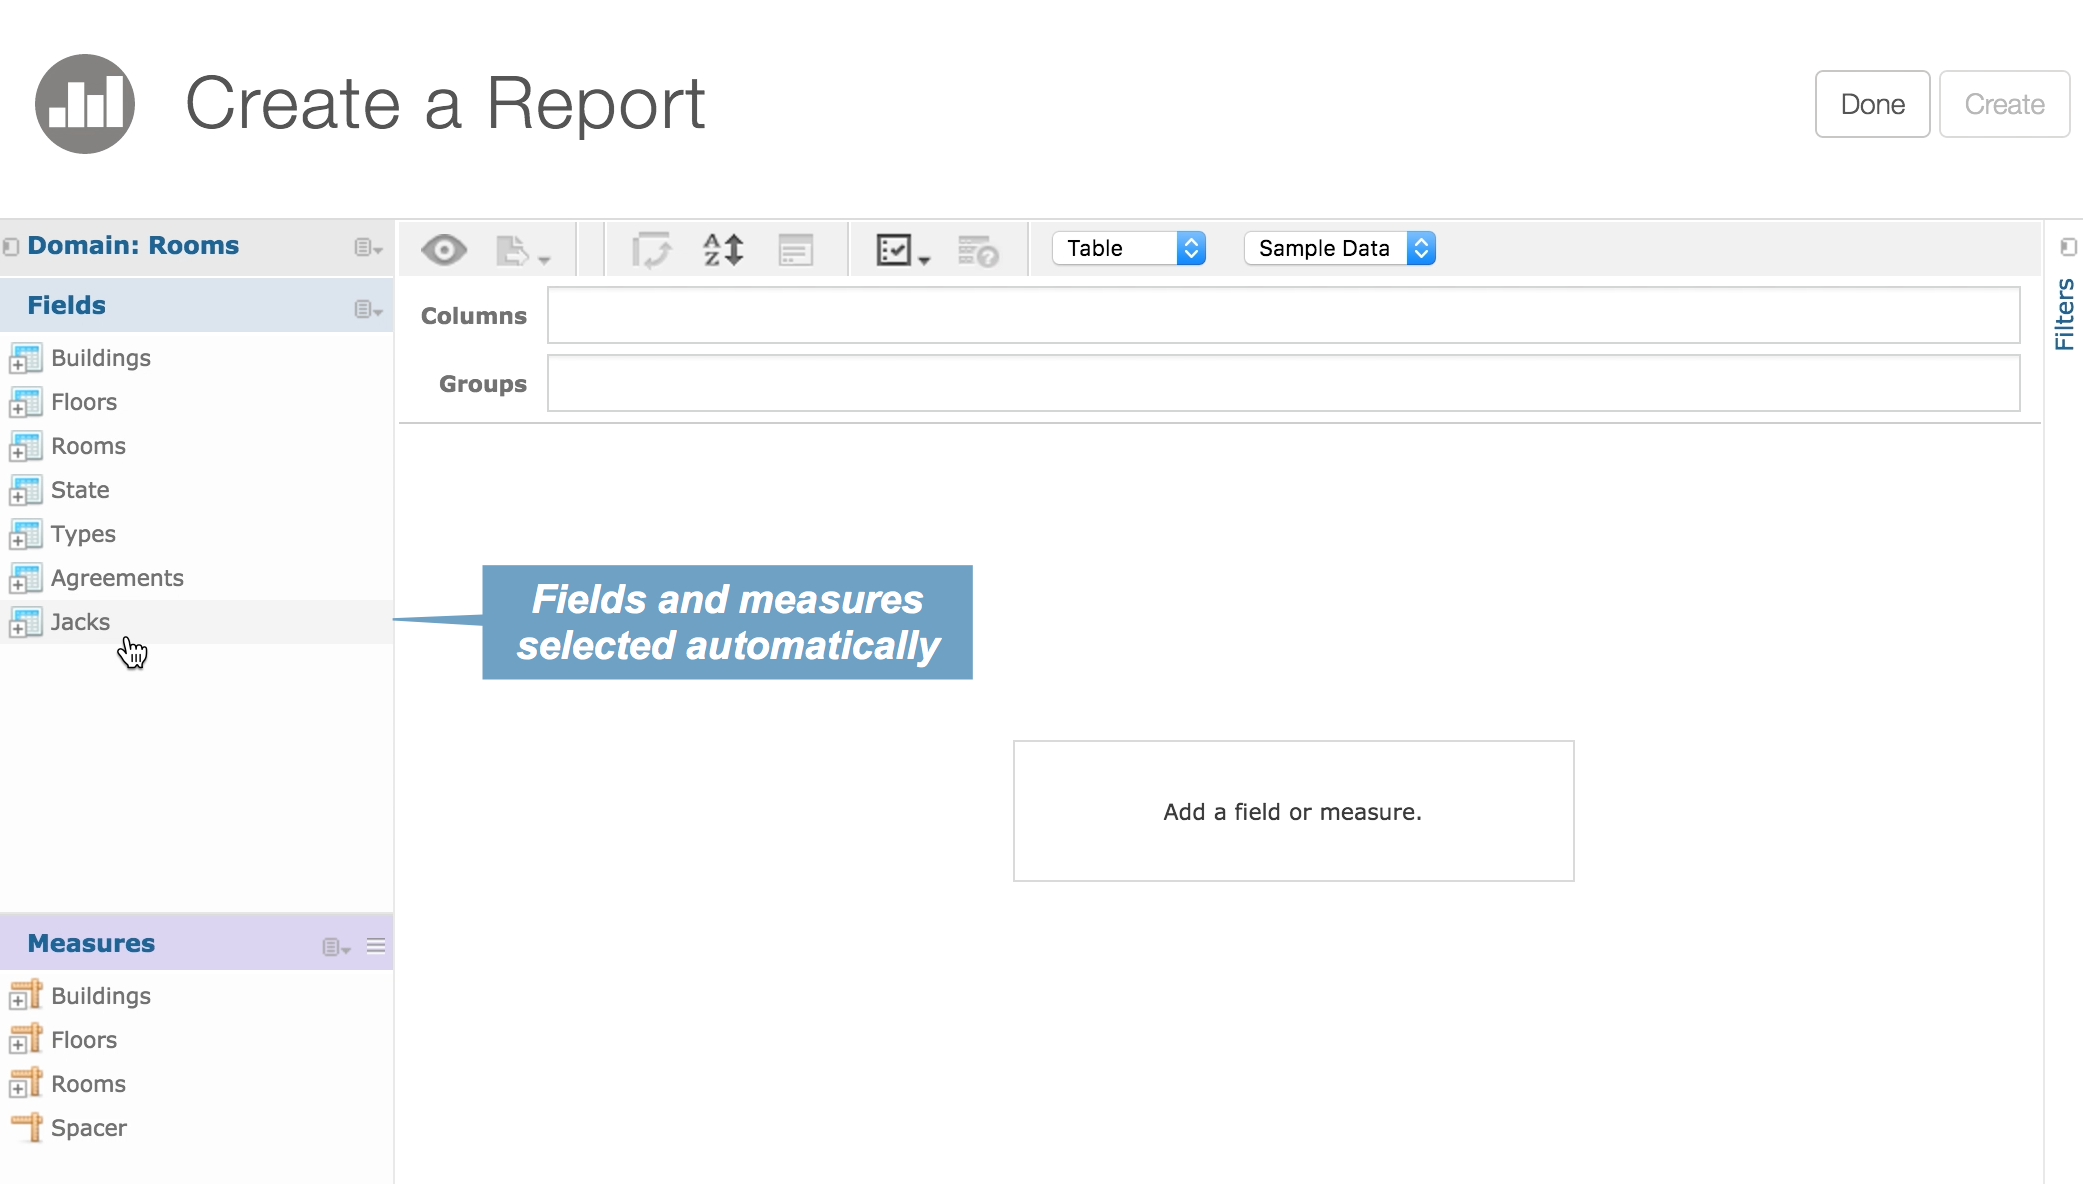Expand the Jacks field tree item
This screenshot has height=1184, width=2083.
(18, 629)
